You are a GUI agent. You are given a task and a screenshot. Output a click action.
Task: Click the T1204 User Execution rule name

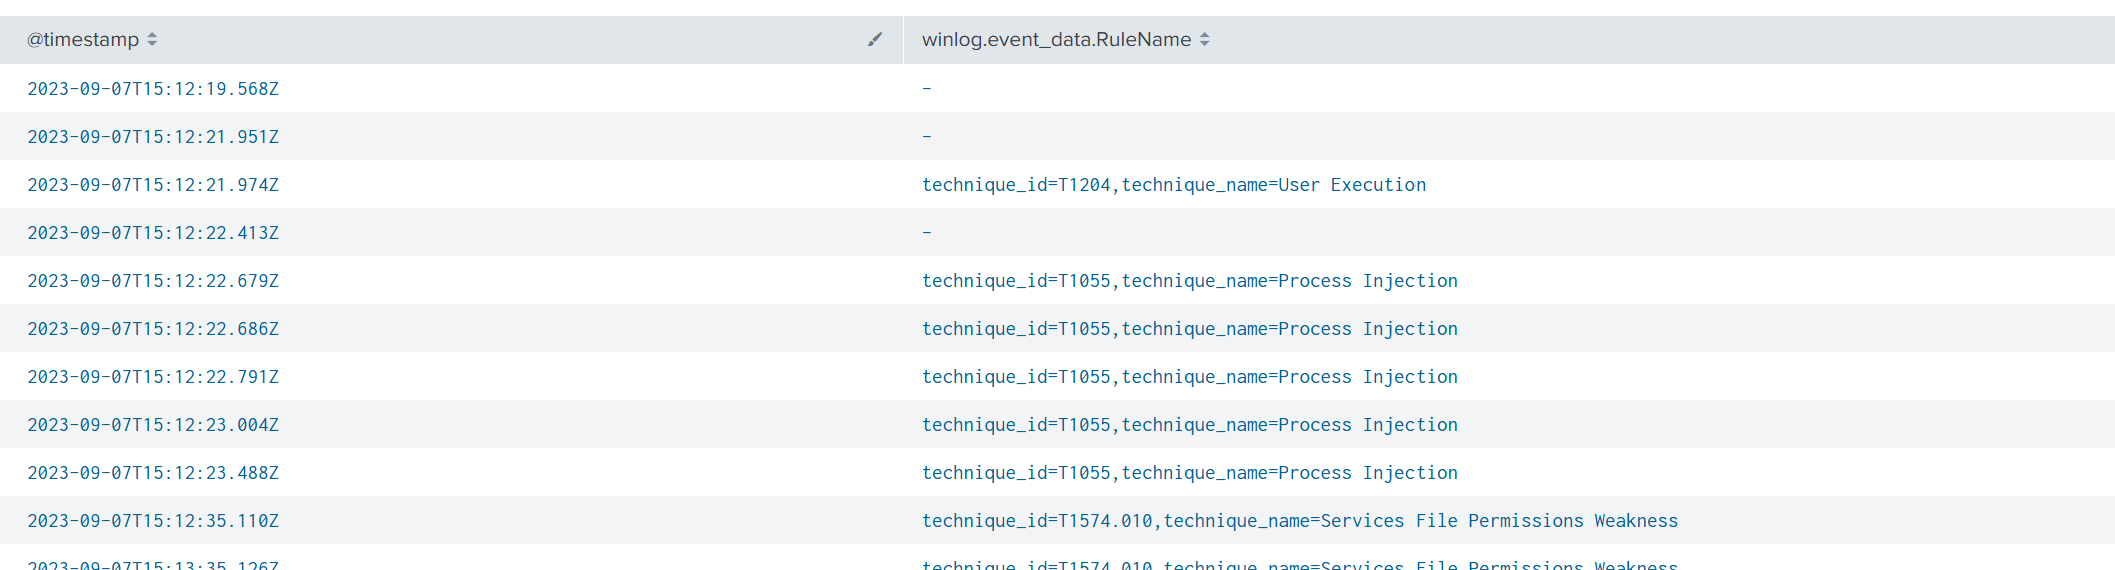pyautogui.click(x=1173, y=185)
